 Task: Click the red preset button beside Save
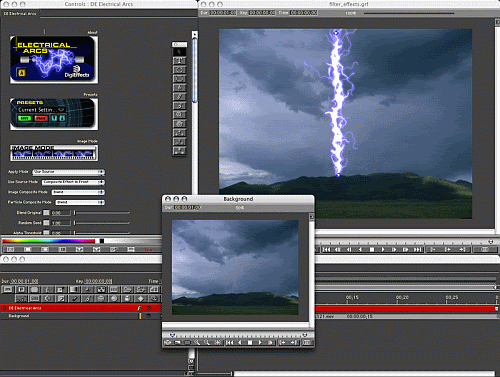point(41,118)
